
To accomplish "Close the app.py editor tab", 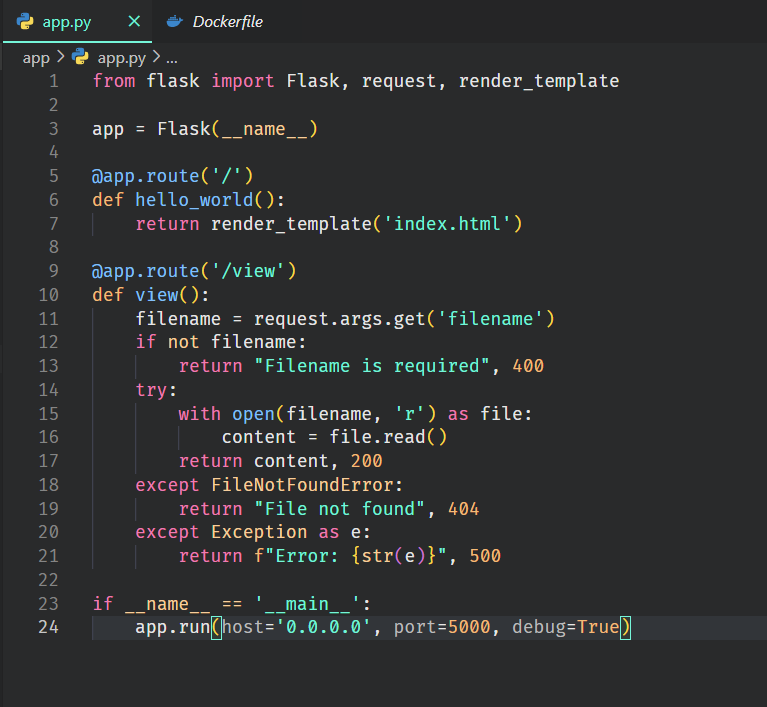I will coord(134,21).
